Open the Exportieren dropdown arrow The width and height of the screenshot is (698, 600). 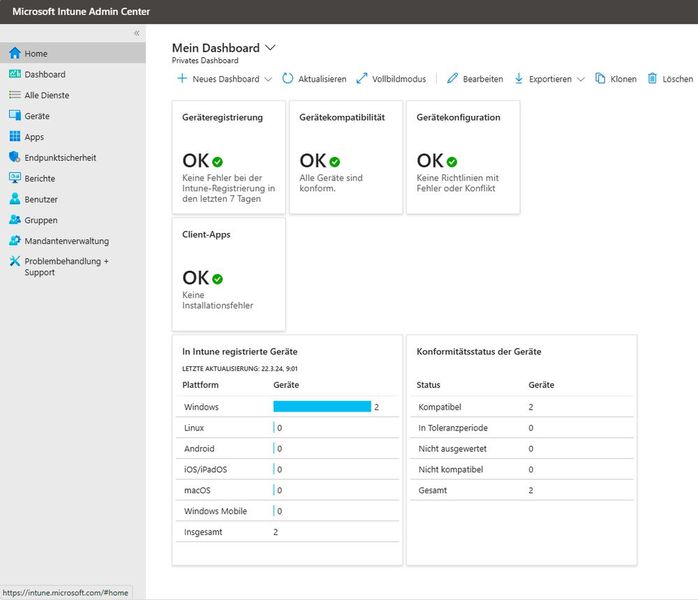580,79
